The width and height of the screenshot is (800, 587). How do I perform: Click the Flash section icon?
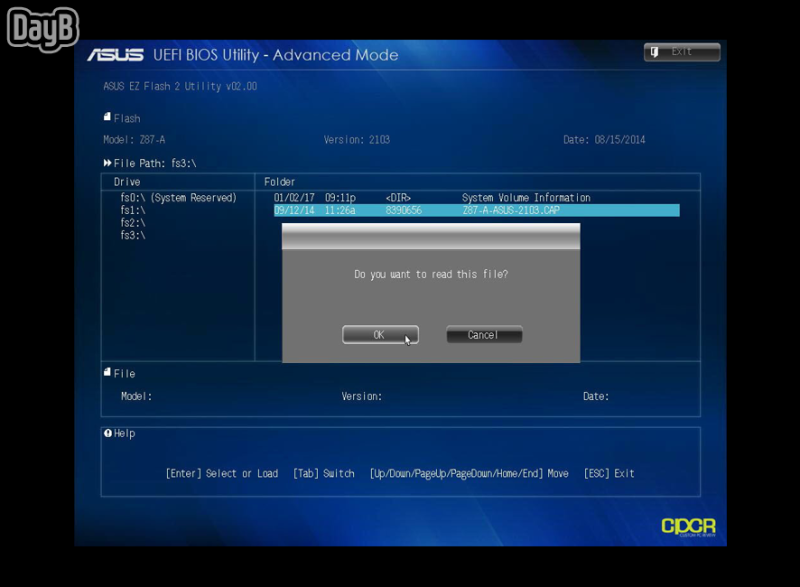(x=107, y=117)
